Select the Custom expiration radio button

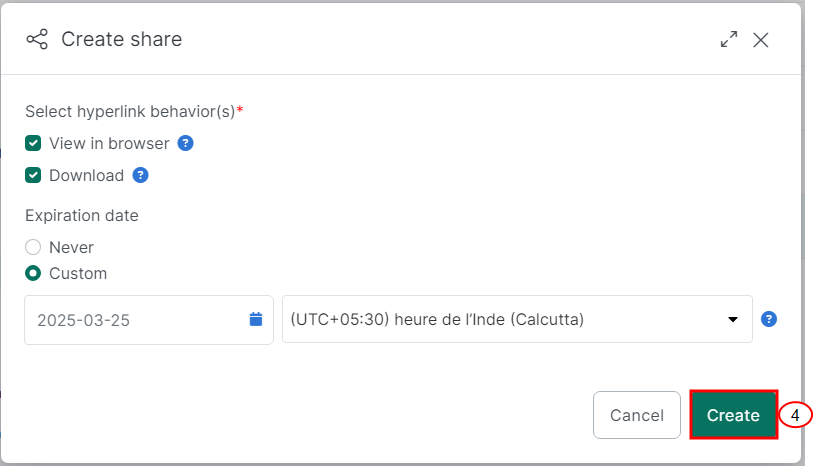33,273
